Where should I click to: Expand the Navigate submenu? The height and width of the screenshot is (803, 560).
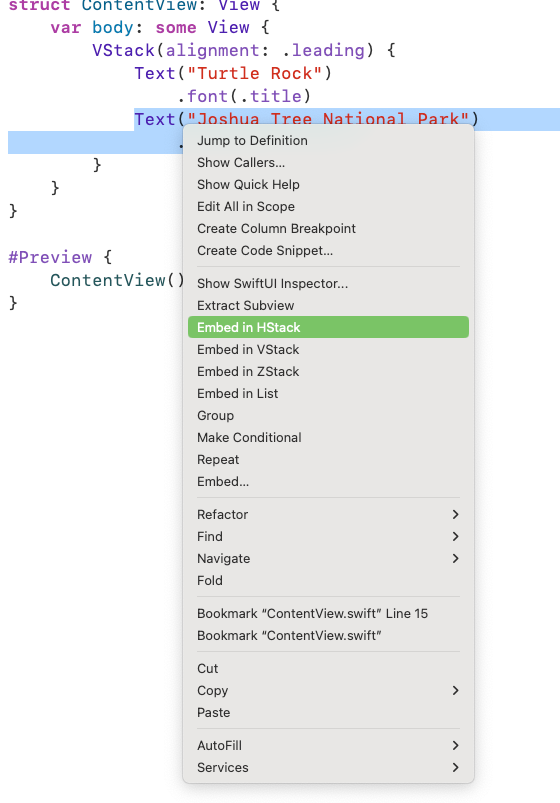[328, 558]
